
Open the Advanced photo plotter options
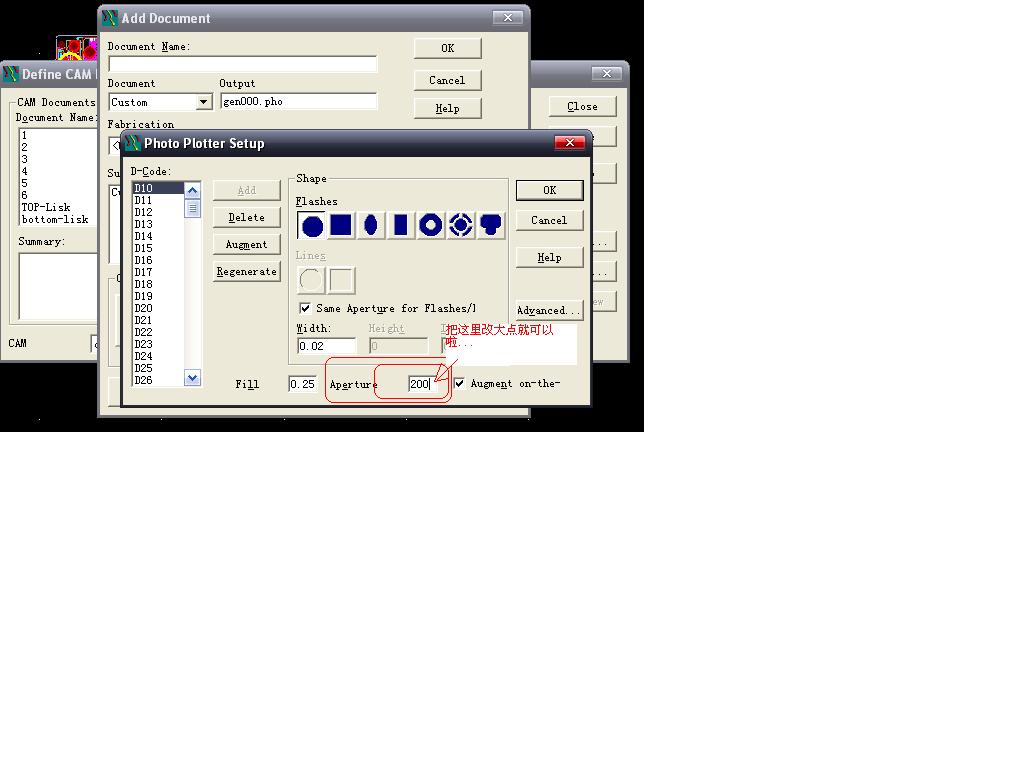(549, 310)
